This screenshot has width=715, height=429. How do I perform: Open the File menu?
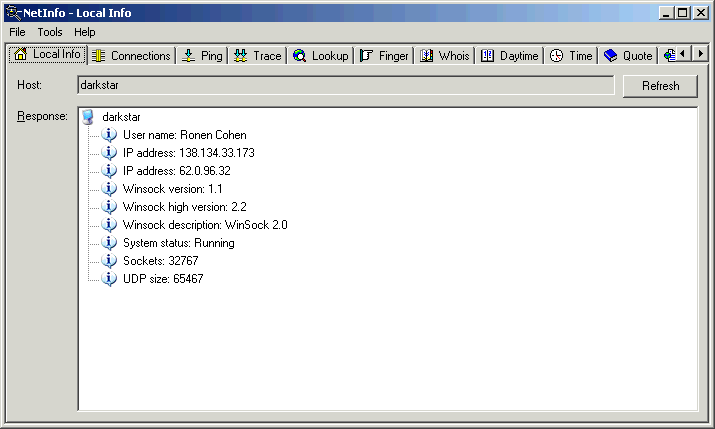[17, 32]
